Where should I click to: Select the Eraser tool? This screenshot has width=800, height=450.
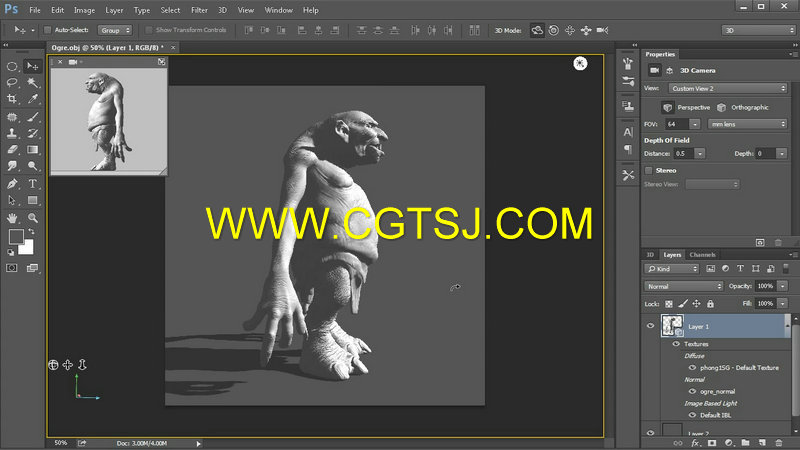(x=12, y=149)
